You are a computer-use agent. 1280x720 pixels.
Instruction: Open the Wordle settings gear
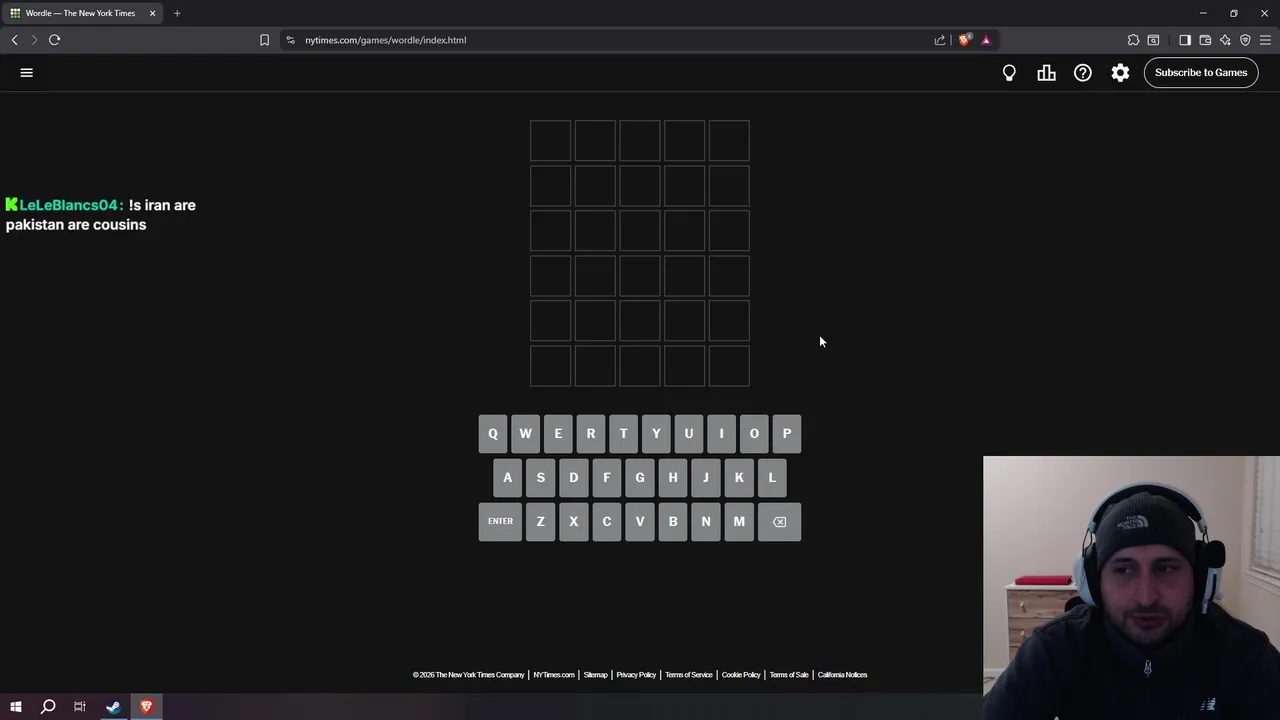point(1120,72)
